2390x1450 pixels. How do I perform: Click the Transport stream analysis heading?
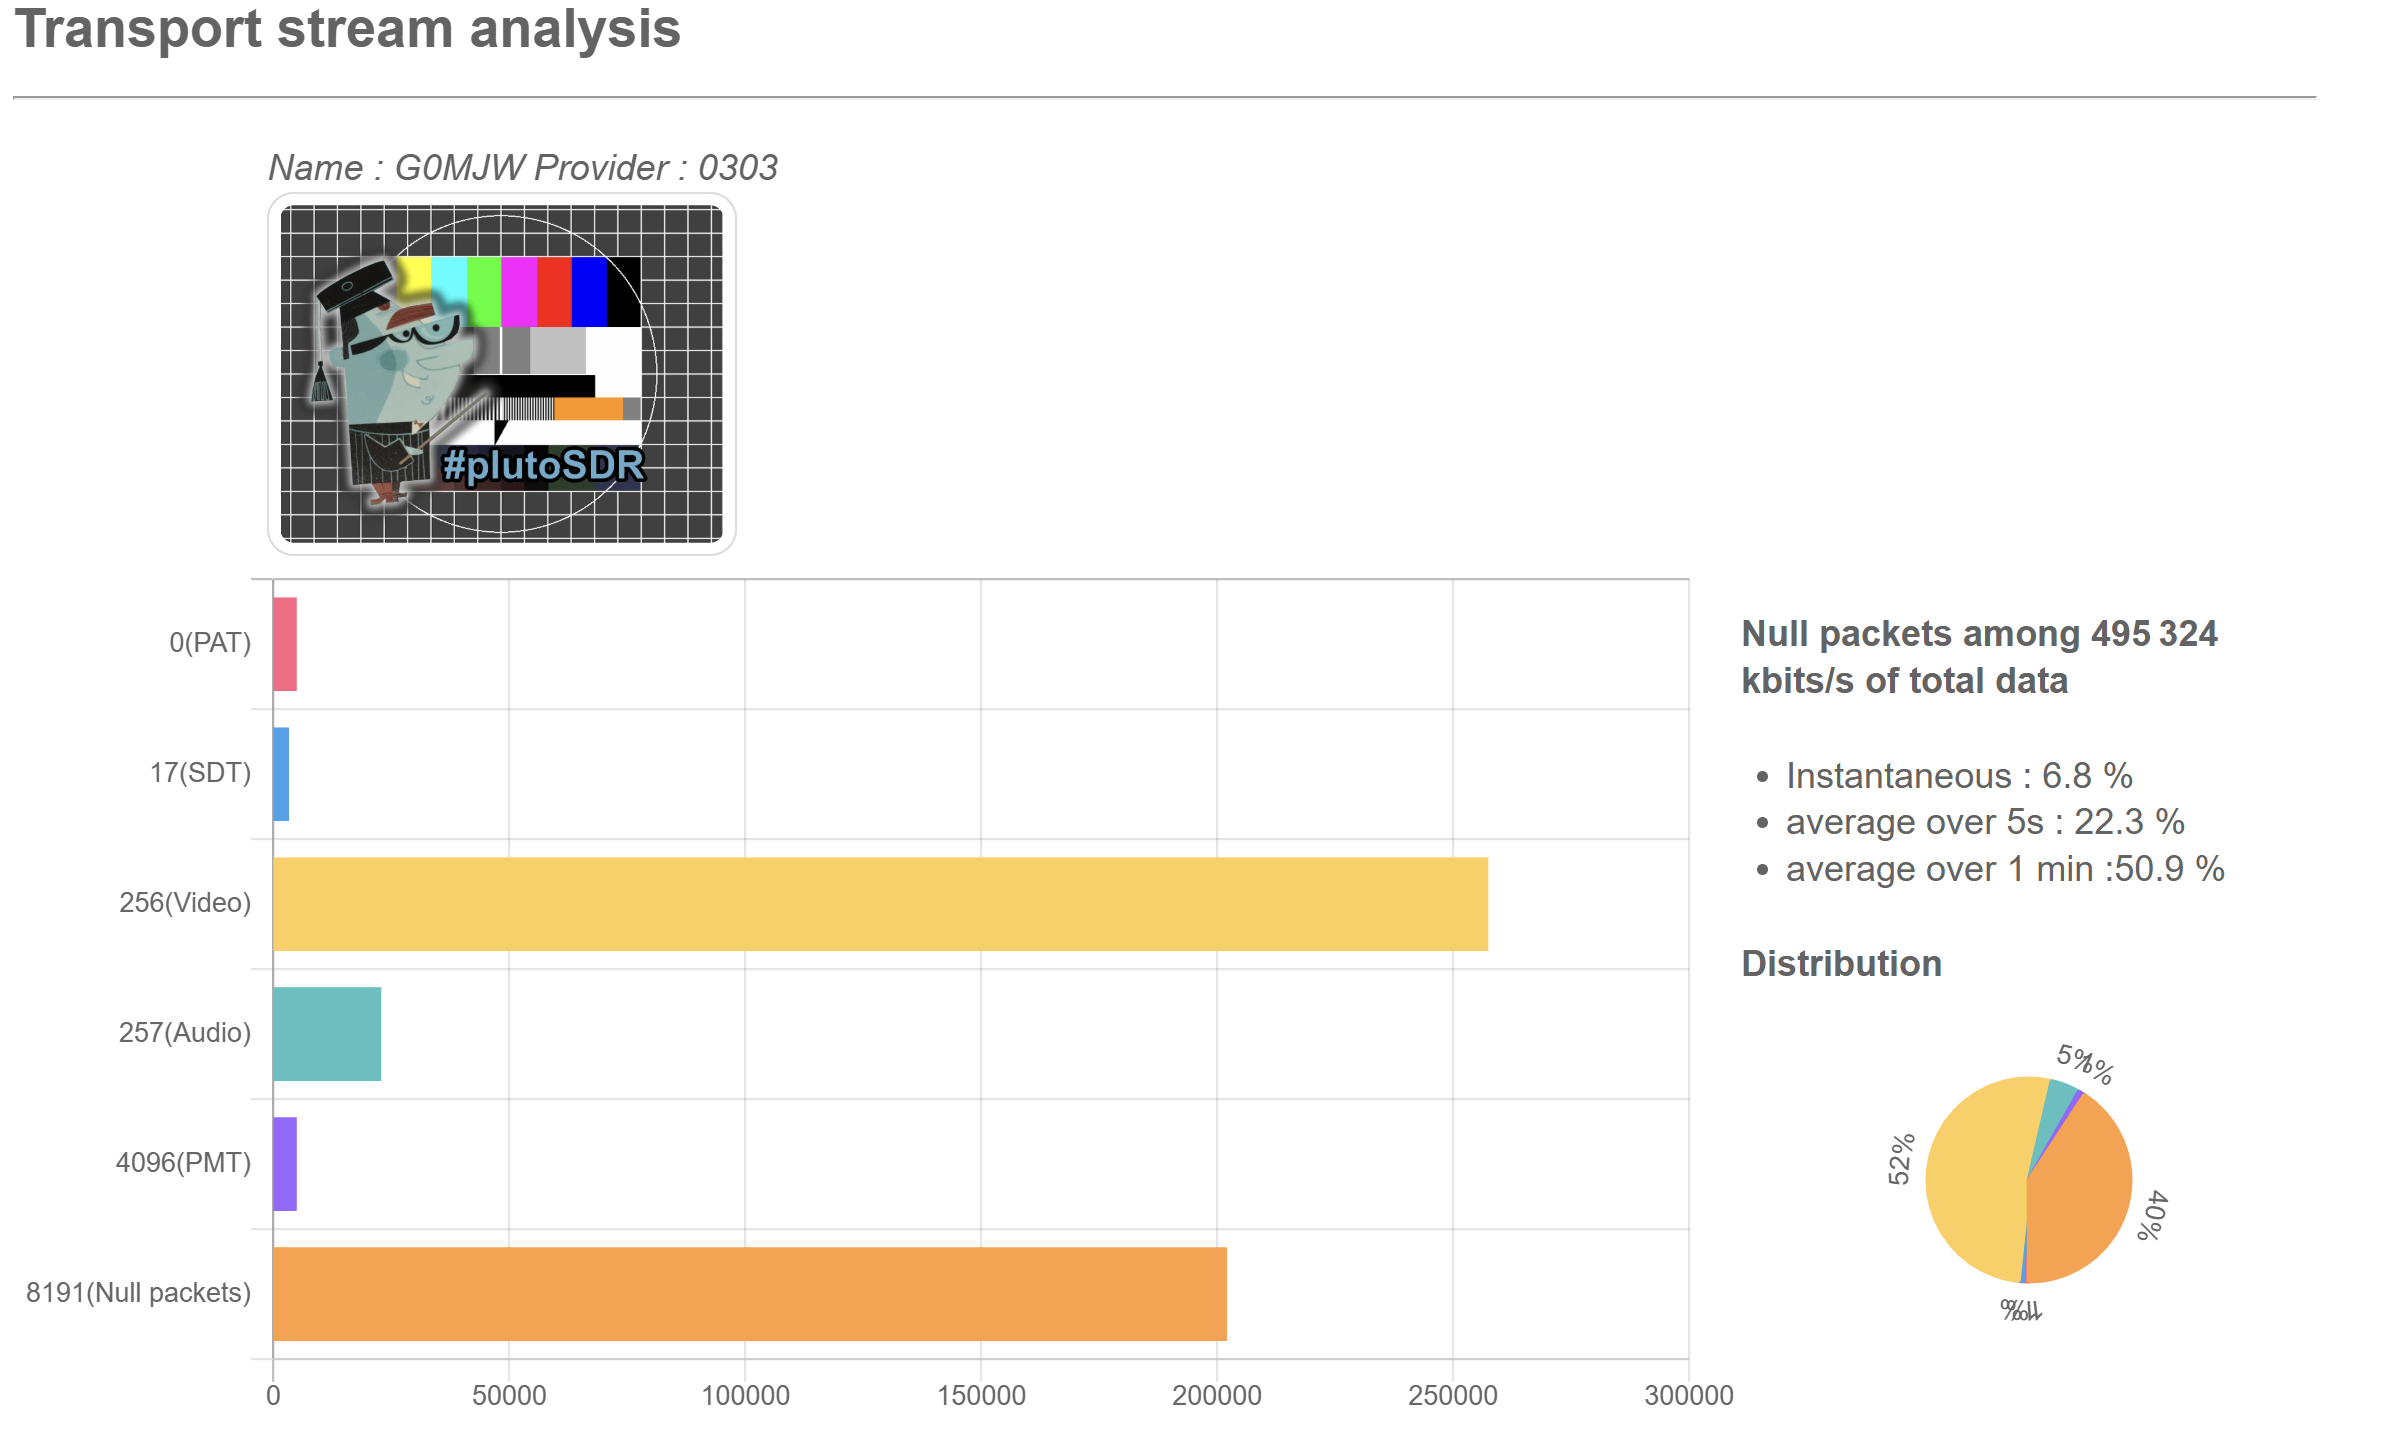pos(347,28)
